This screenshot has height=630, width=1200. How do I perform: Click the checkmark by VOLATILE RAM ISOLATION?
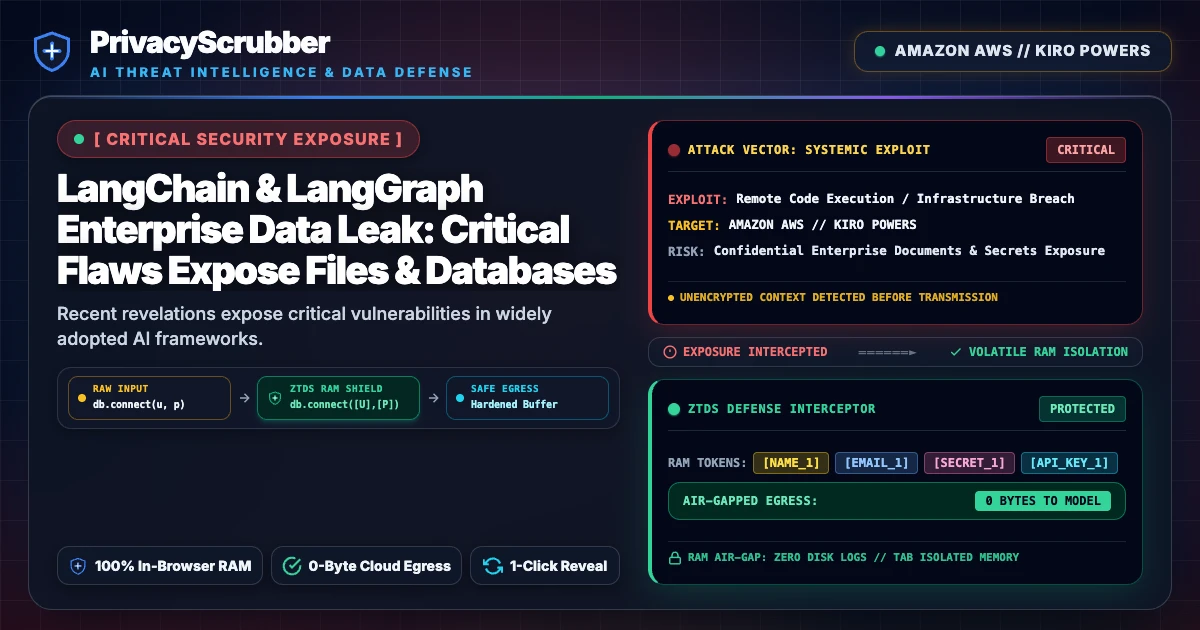click(x=956, y=352)
